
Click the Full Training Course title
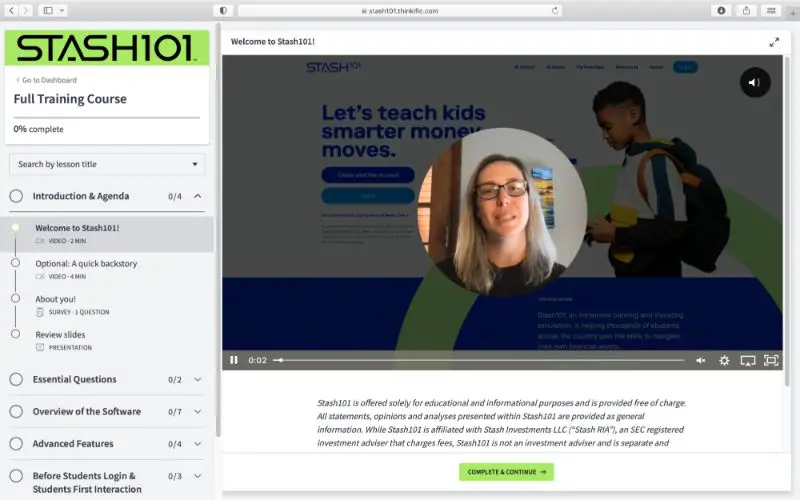tap(70, 99)
